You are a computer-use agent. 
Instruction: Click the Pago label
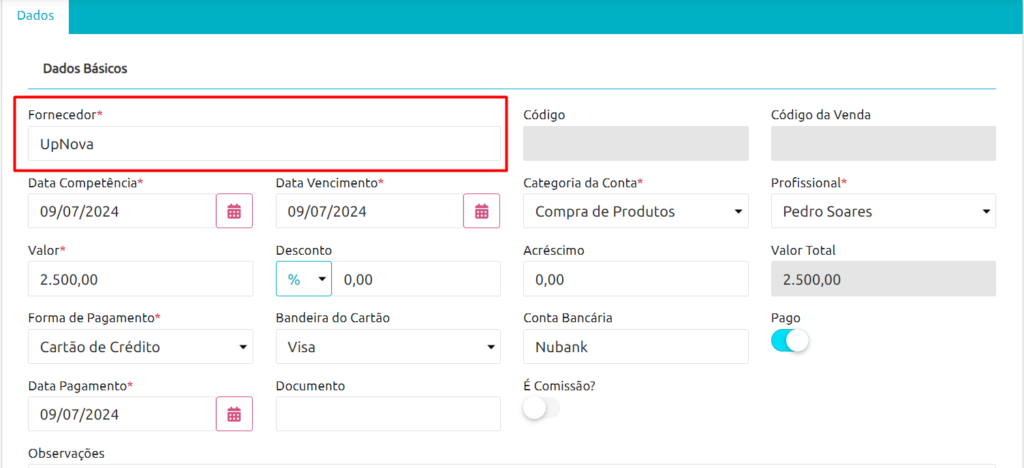pyautogui.click(x=786, y=318)
